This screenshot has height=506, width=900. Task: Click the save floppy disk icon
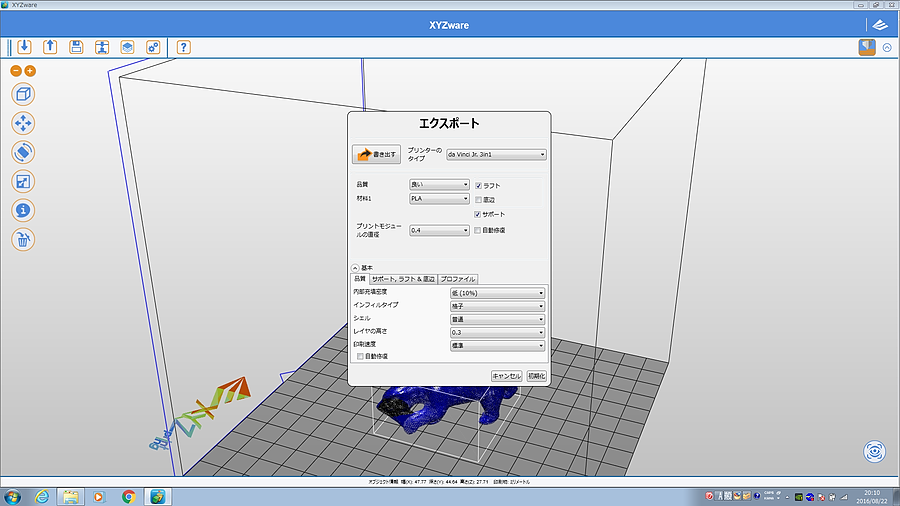pos(76,47)
